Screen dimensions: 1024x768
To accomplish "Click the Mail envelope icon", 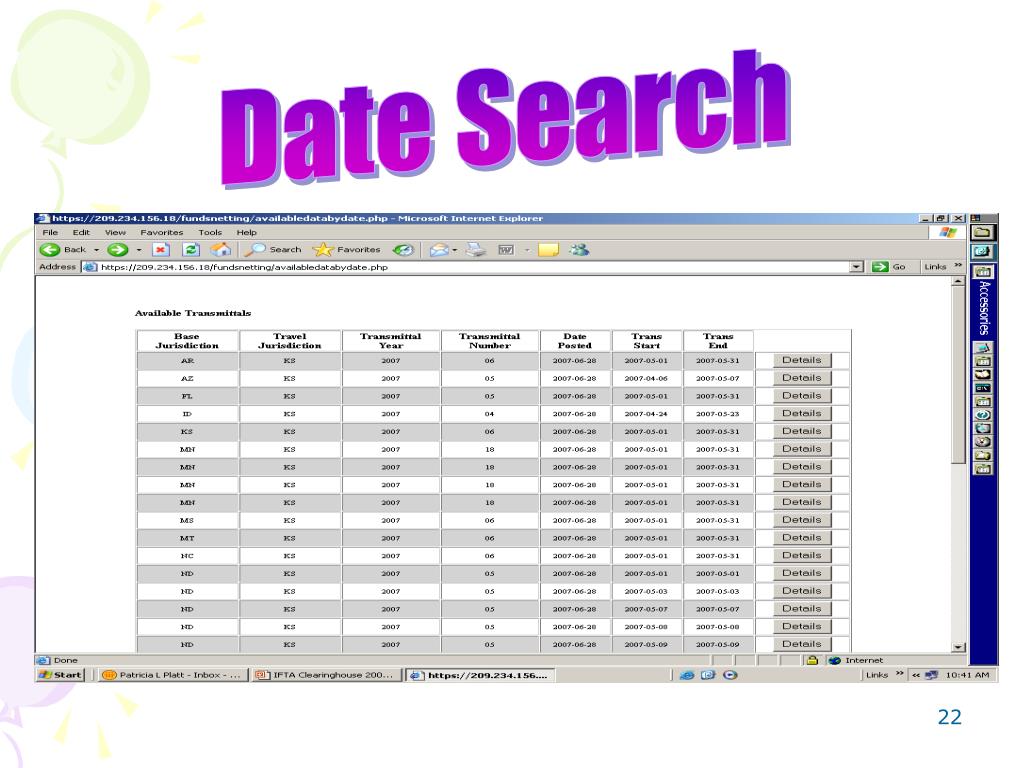I will coord(439,249).
